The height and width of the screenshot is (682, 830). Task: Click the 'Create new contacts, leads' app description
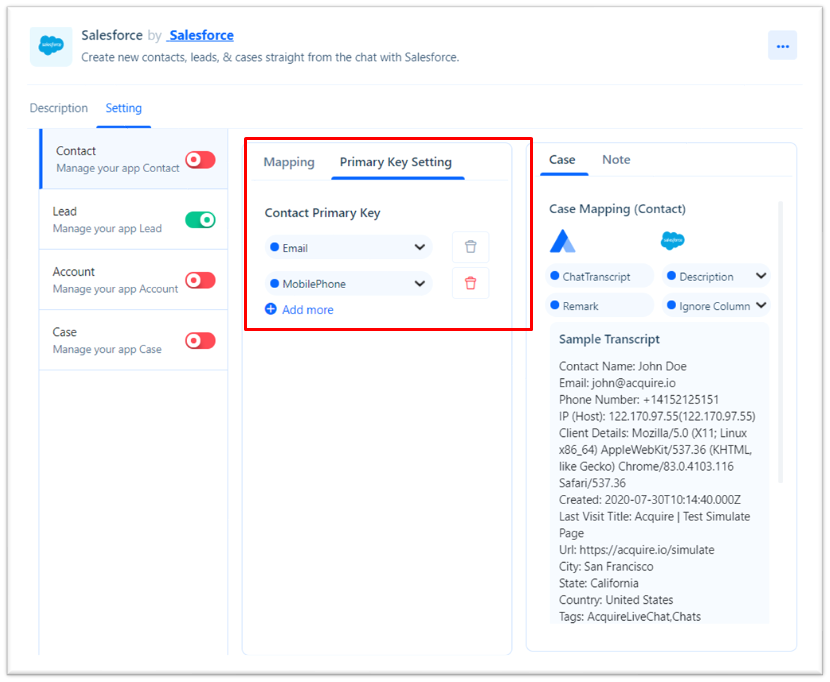click(x=270, y=57)
